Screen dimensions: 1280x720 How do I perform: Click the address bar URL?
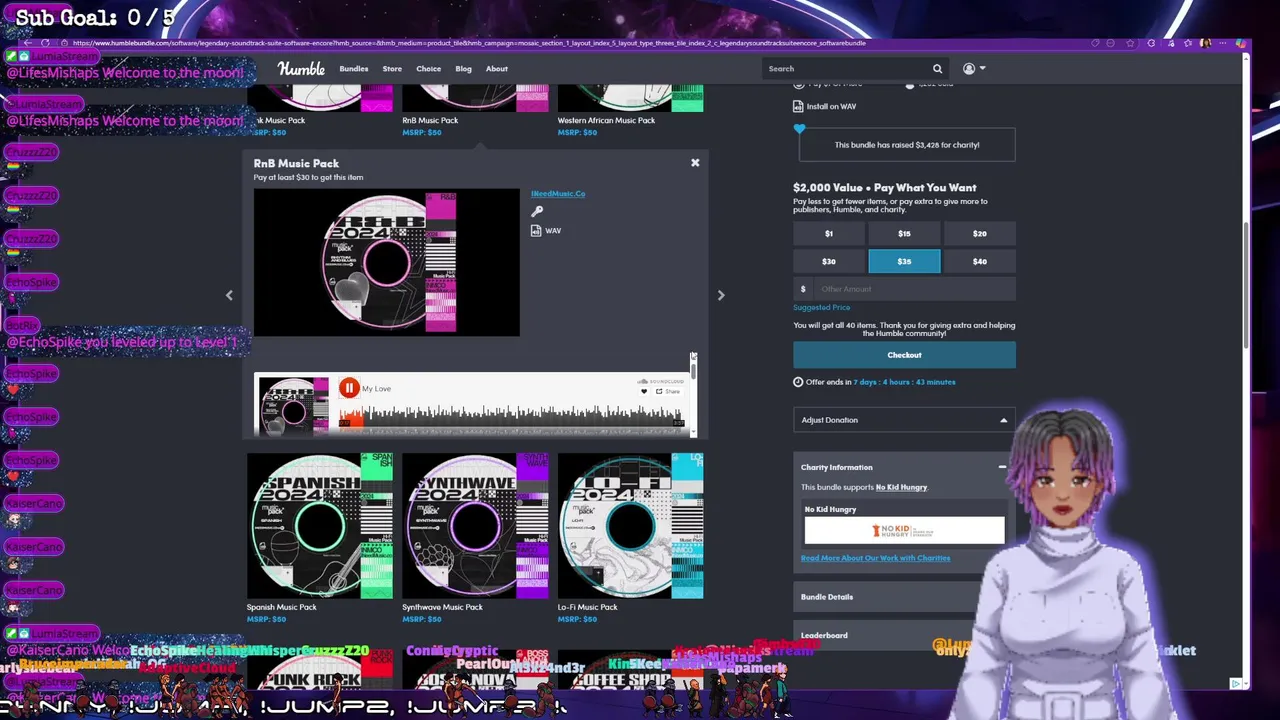pyautogui.click(x=469, y=43)
